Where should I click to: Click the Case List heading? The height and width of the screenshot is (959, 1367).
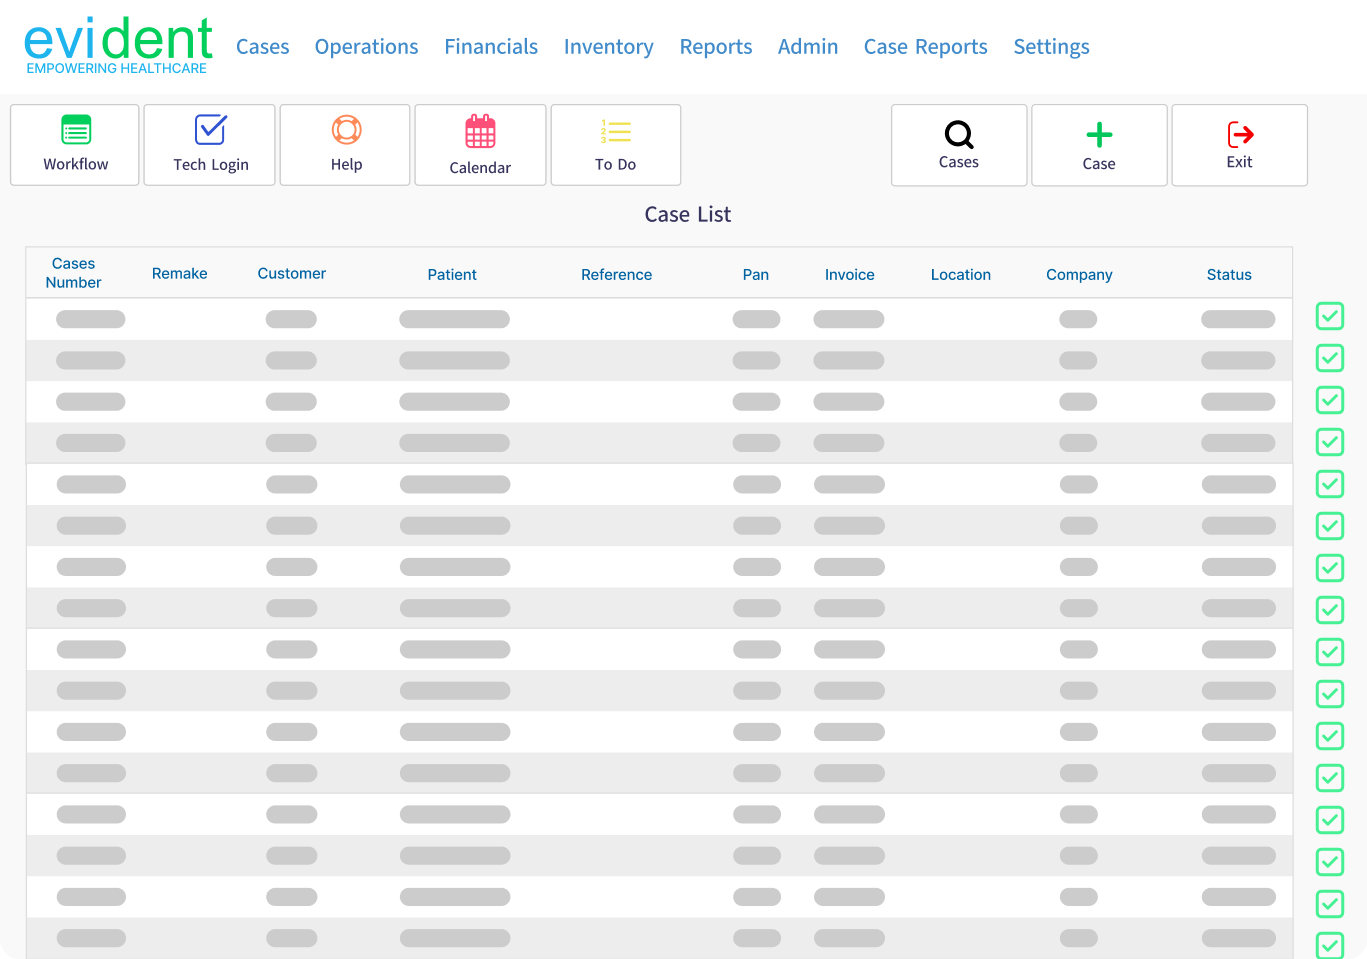[688, 214]
